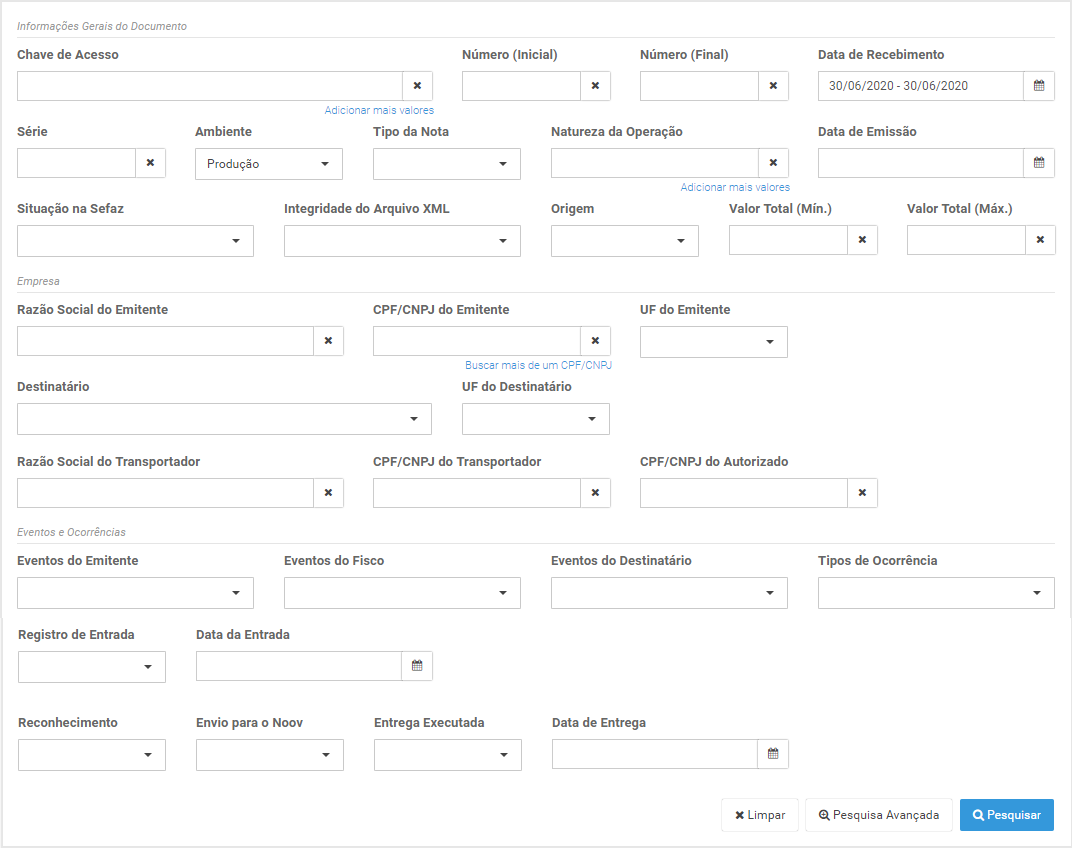Focus CPF/CNPJ do Autorizado input

[x=744, y=493]
